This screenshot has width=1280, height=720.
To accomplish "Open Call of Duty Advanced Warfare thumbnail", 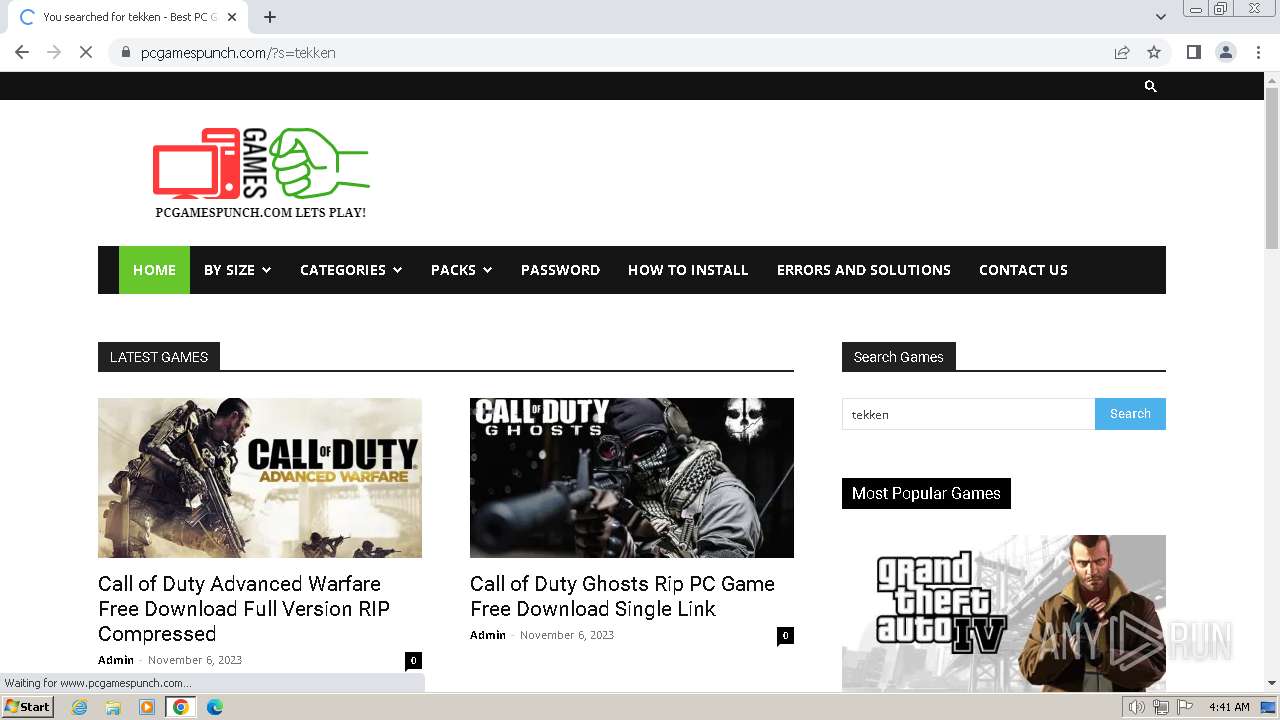I will click(x=260, y=478).
